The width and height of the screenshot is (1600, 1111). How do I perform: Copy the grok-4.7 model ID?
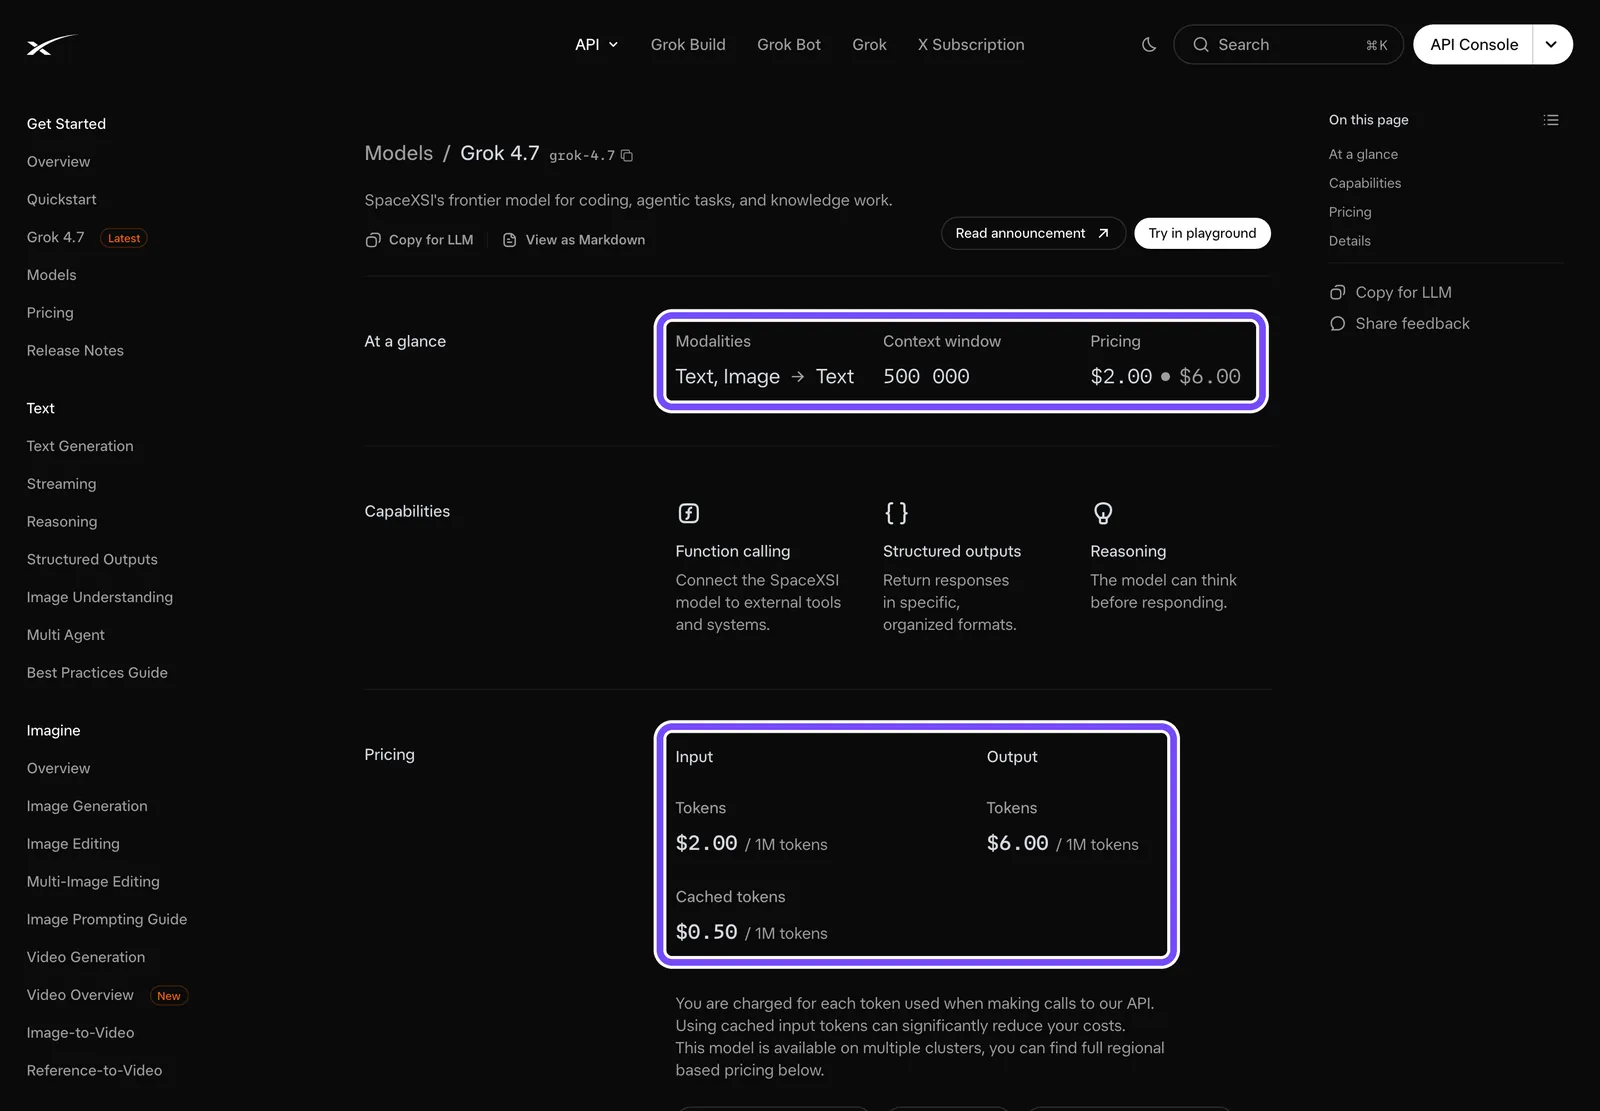coord(627,155)
